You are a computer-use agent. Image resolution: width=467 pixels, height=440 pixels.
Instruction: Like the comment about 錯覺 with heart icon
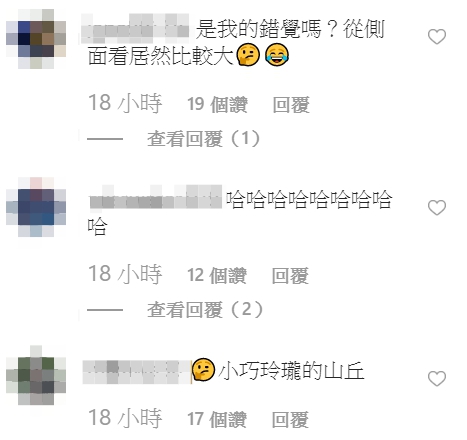pyautogui.click(x=437, y=37)
